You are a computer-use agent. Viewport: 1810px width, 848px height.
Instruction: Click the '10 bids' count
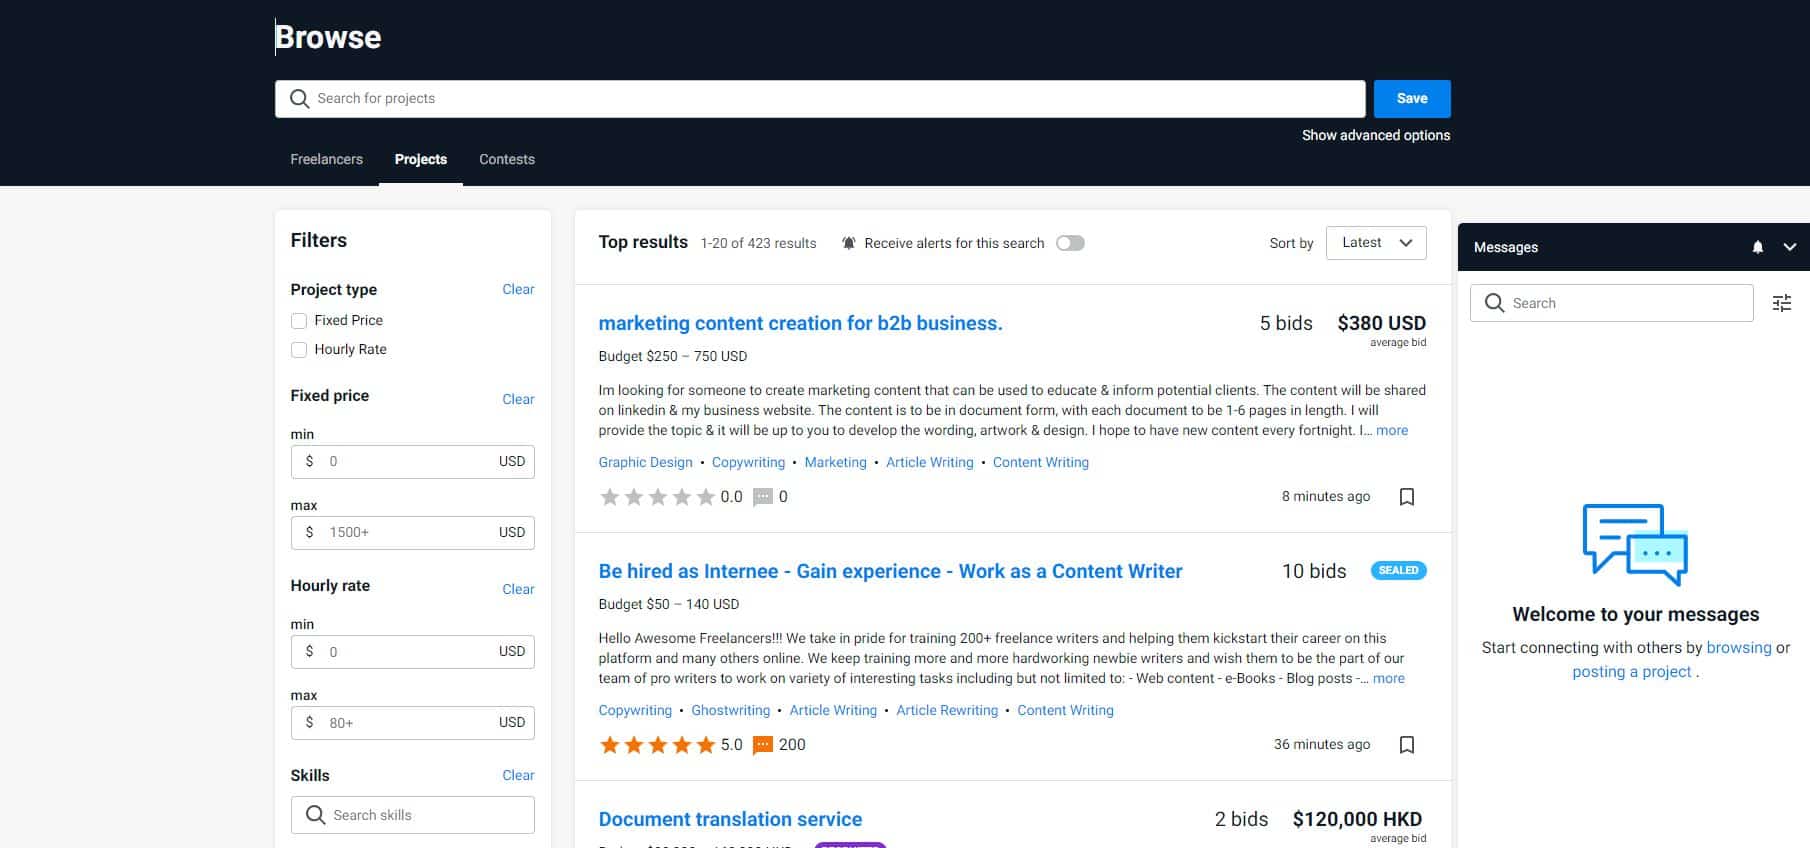pyautogui.click(x=1314, y=571)
